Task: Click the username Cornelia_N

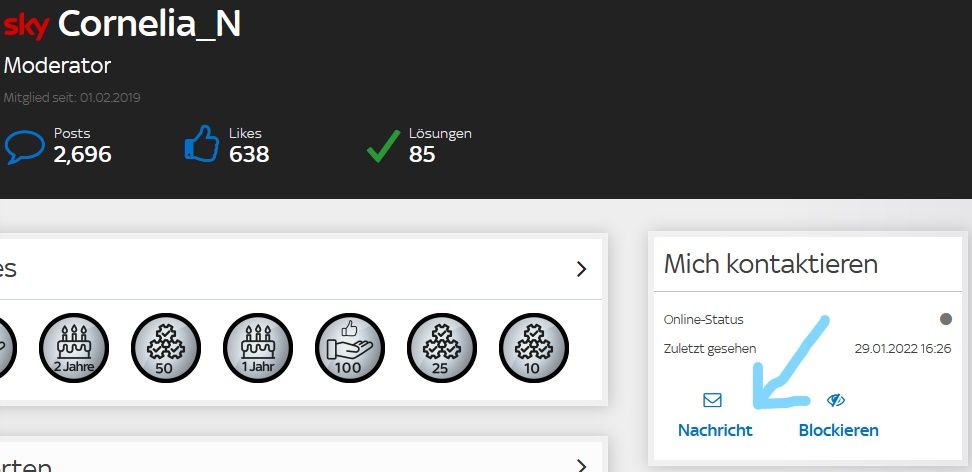Action: pos(149,24)
